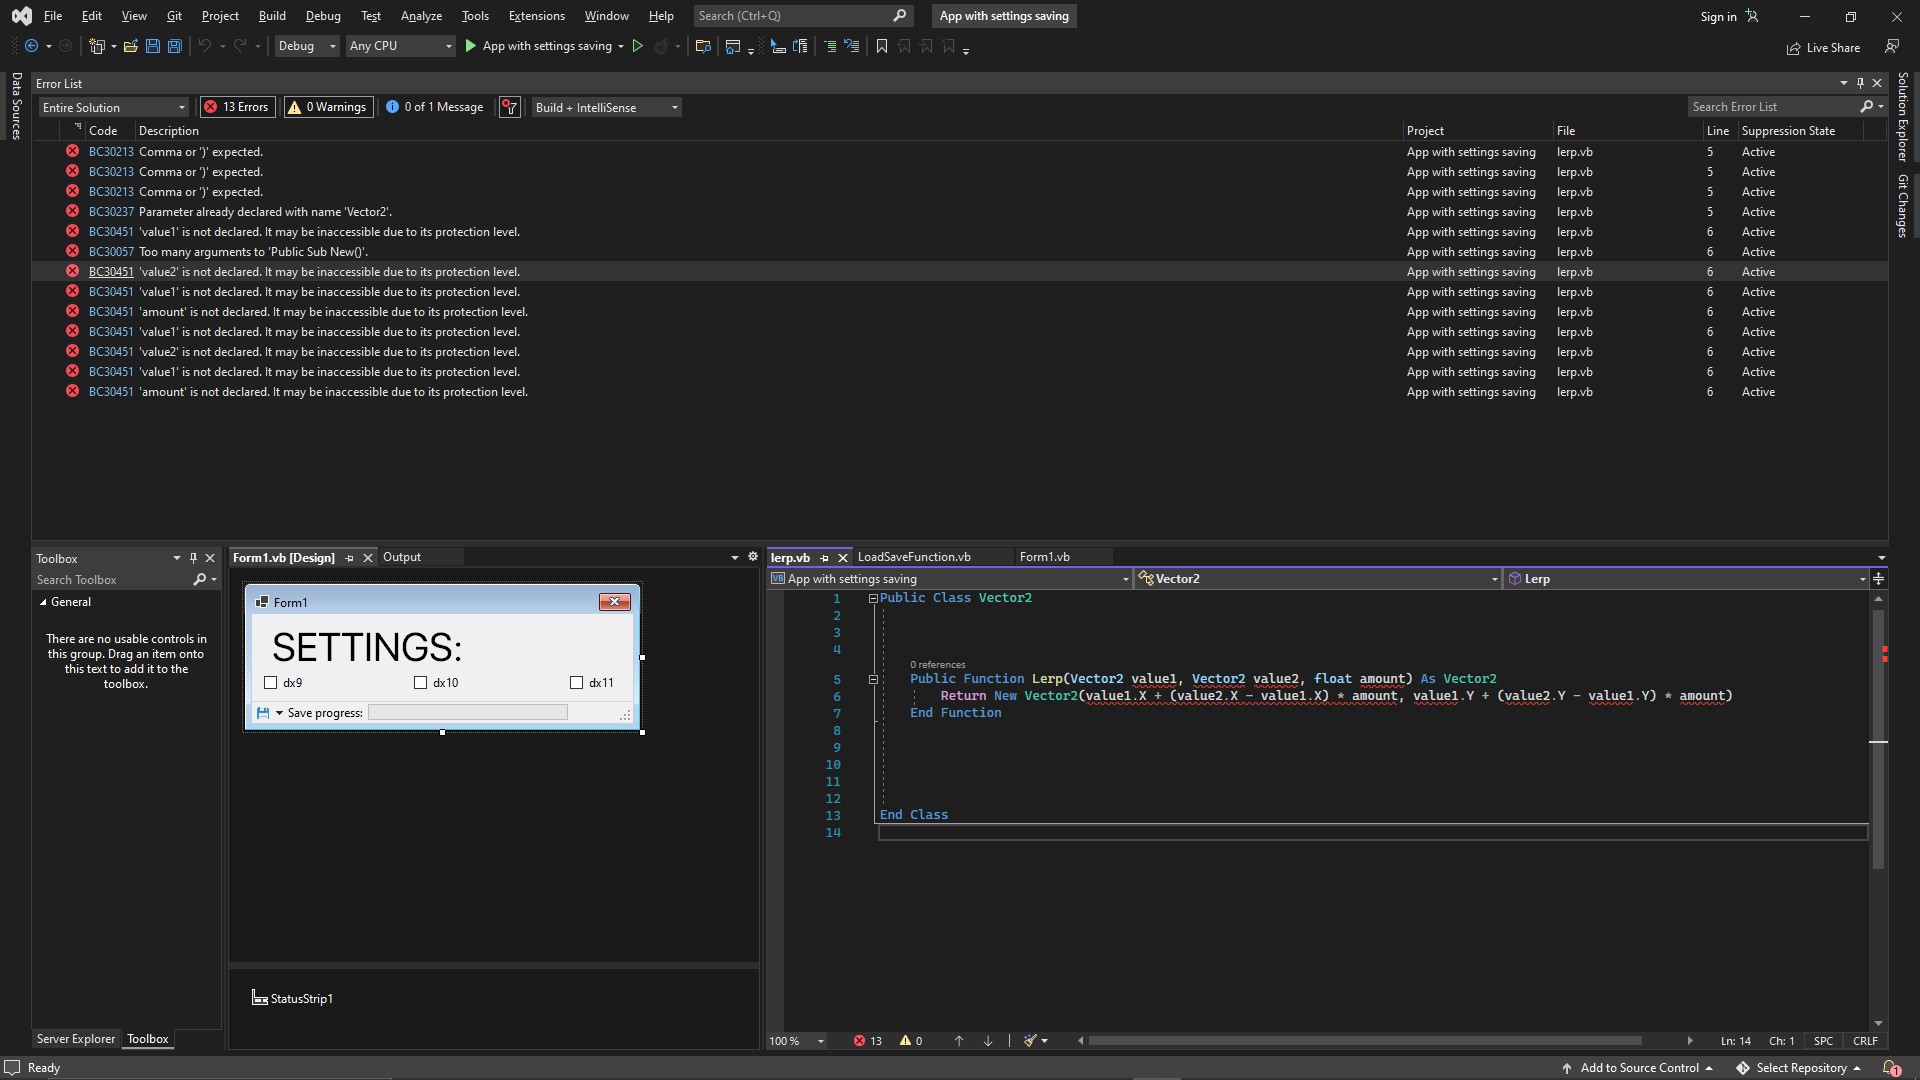
Task: Hide warnings by clicking 0 Warnings button
Action: click(x=327, y=107)
